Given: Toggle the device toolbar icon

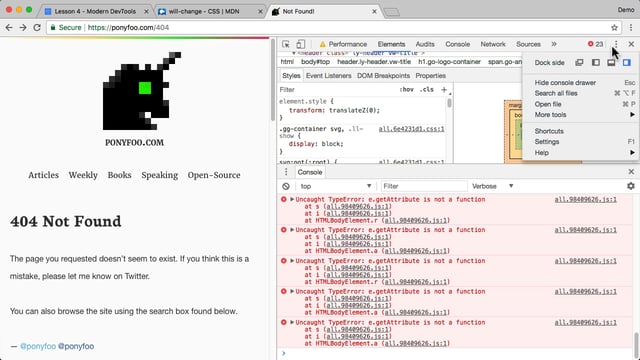Looking at the screenshot, I should [300, 44].
